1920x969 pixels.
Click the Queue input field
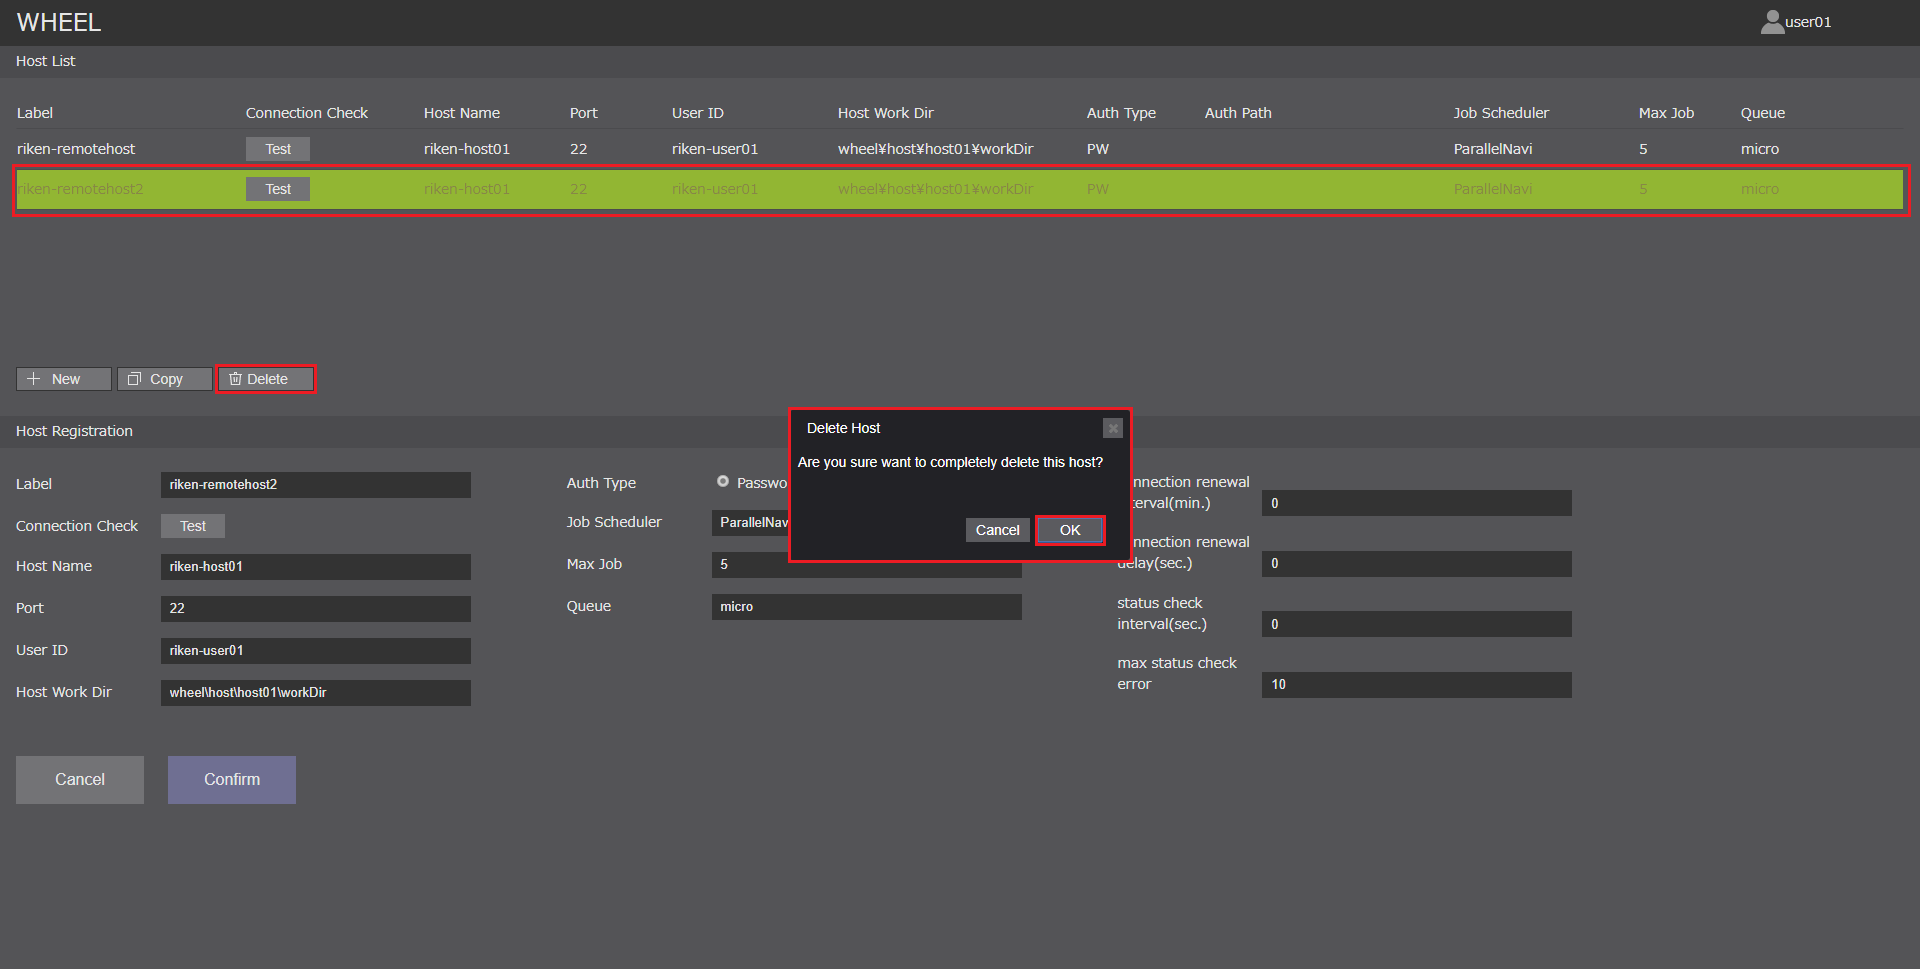point(866,607)
